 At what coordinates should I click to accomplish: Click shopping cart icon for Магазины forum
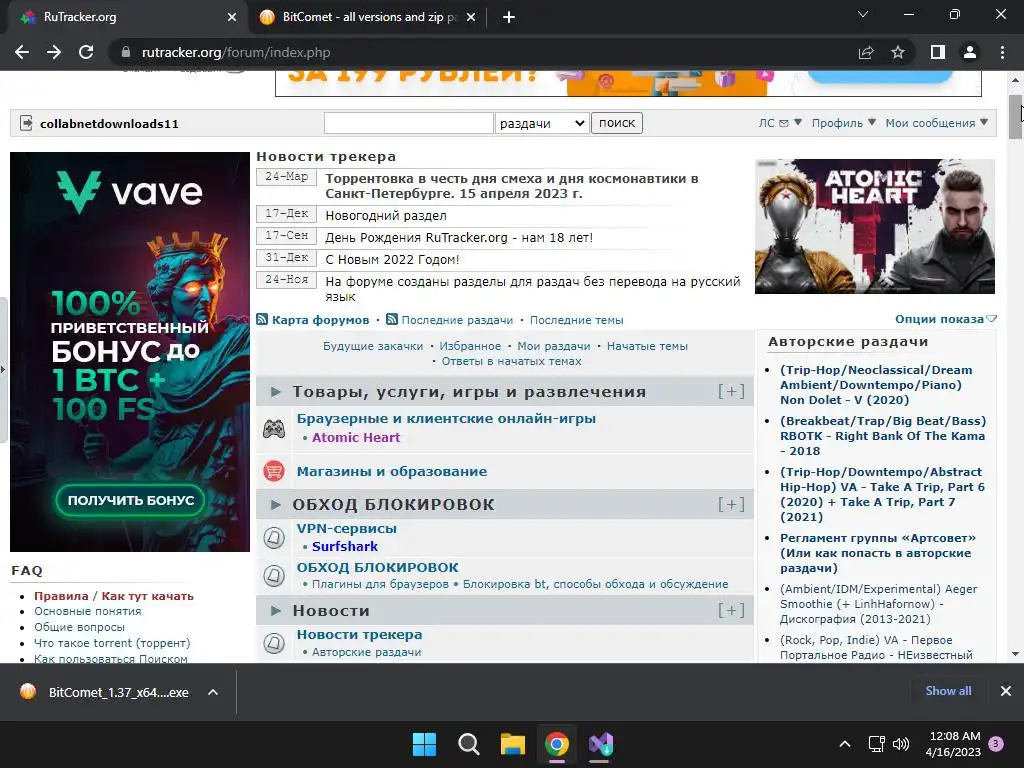pos(274,471)
